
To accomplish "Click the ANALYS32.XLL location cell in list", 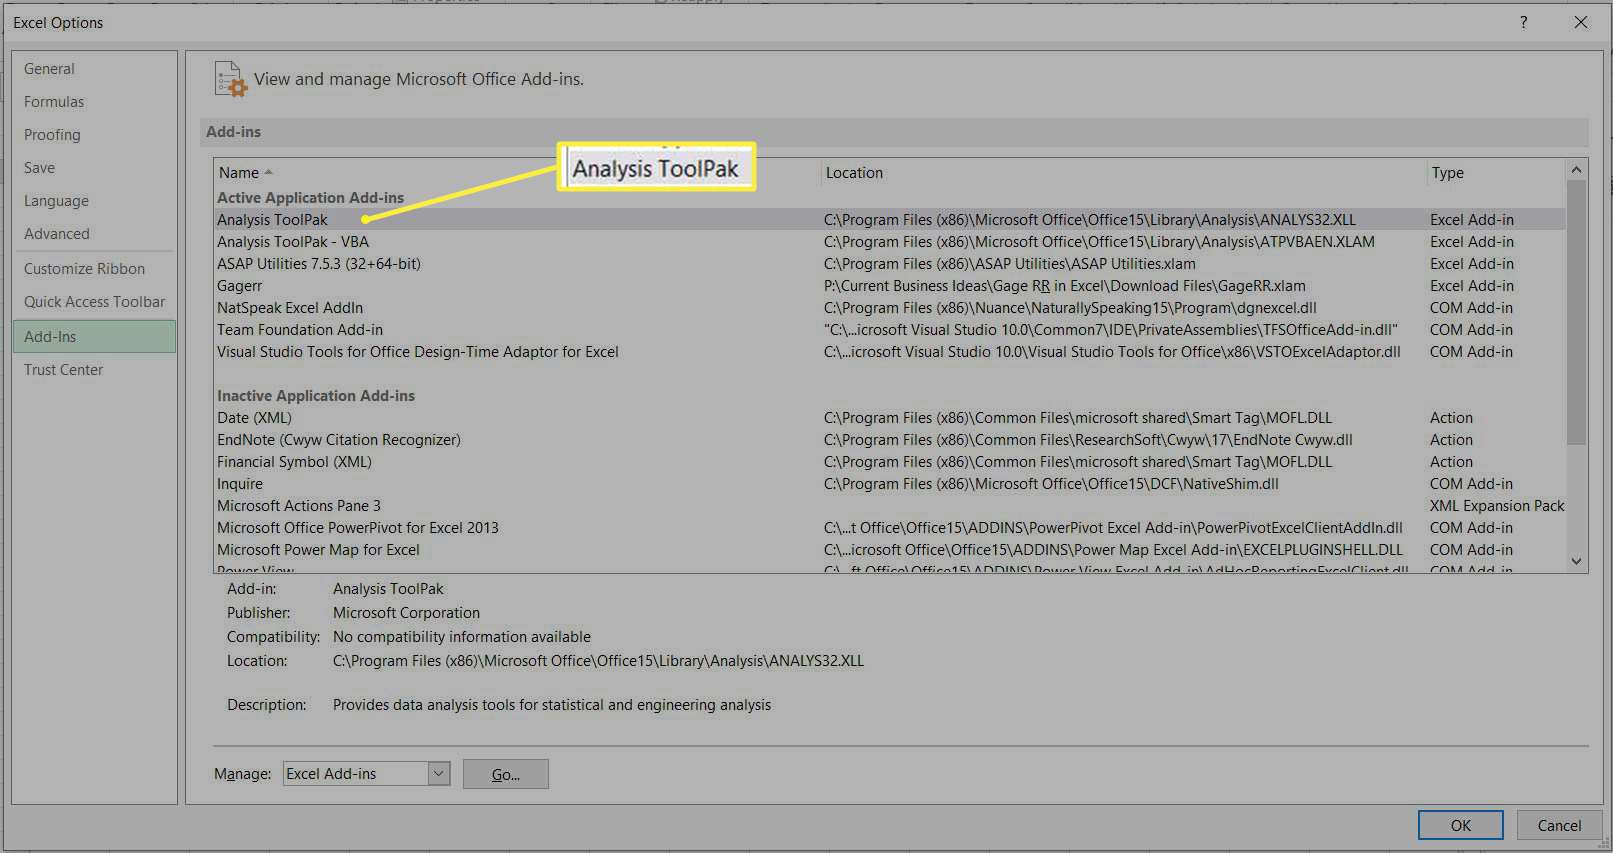I will [x=1090, y=220].
